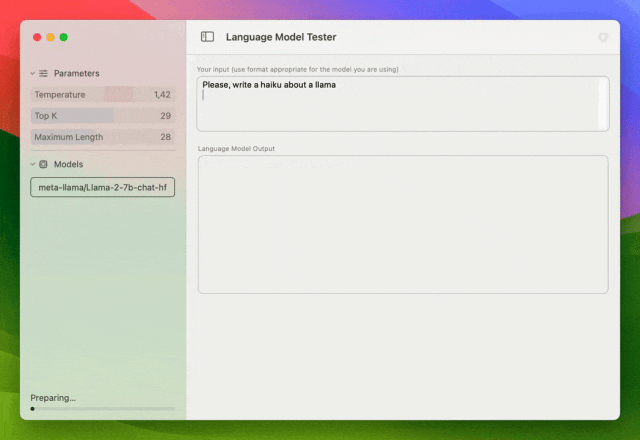This screenshot has height=440, width=640.
Task: Toggle the sidebar panel icon
Action: [x=207, y=37]
